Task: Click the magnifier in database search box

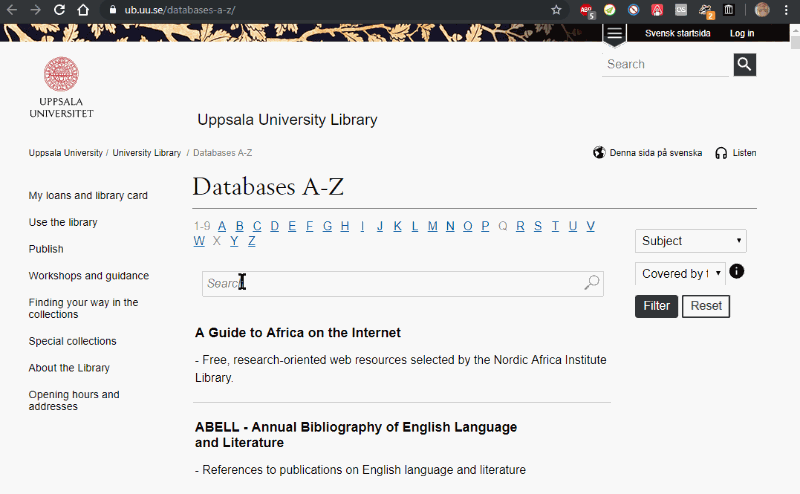Action: [x=591, y=282]
